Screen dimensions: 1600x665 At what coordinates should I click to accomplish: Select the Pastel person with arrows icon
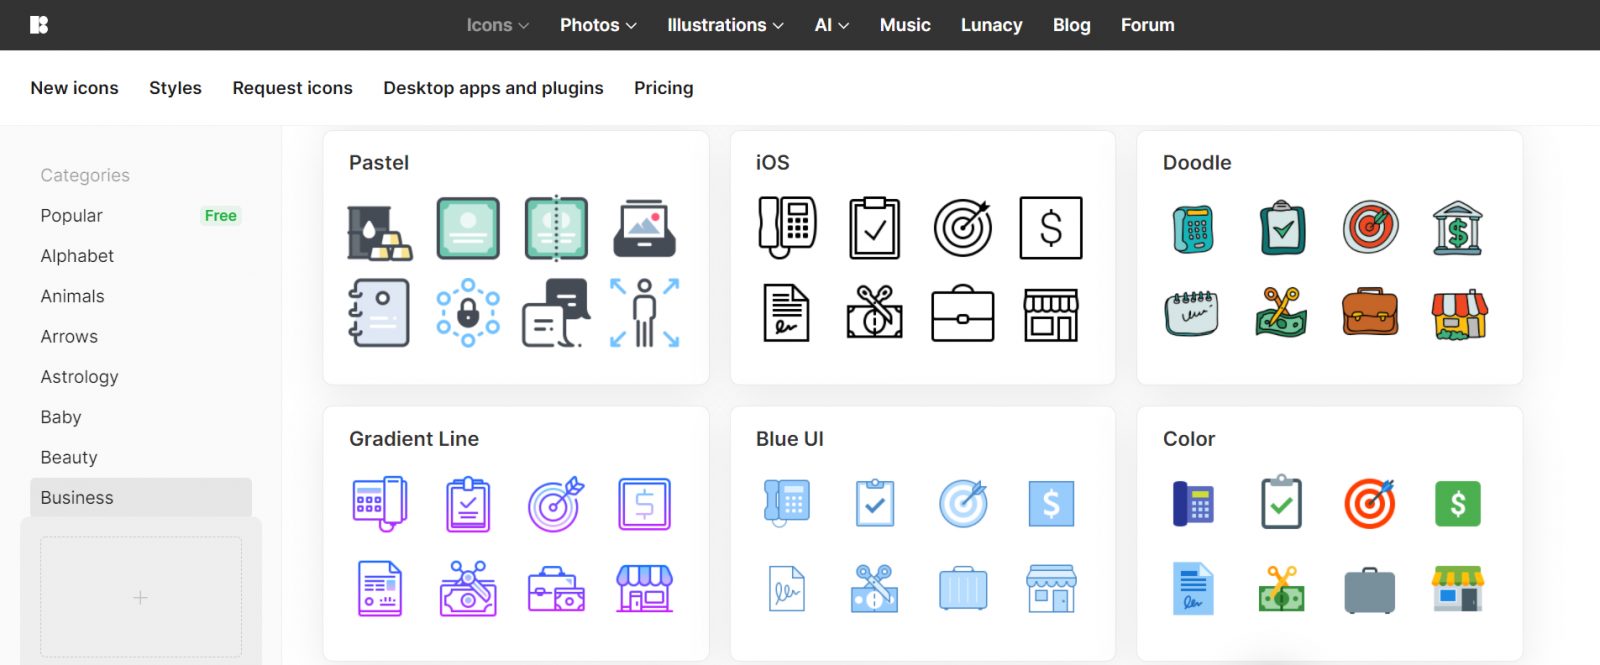pyautogui.click(x=645, y=313)
